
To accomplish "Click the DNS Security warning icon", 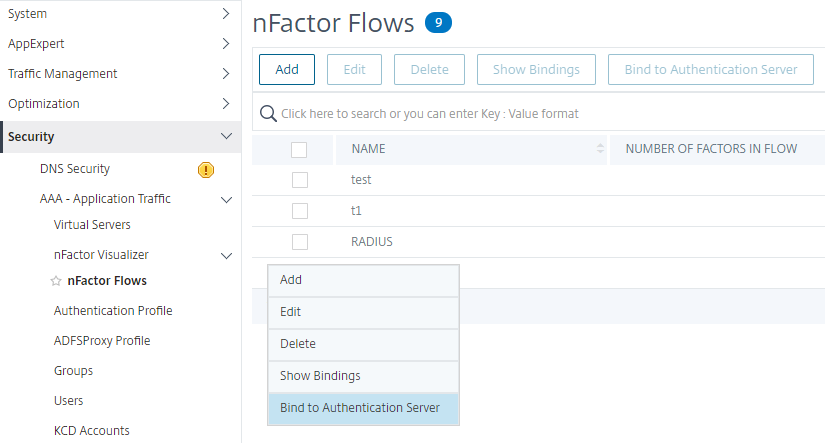I will [206, 170].
